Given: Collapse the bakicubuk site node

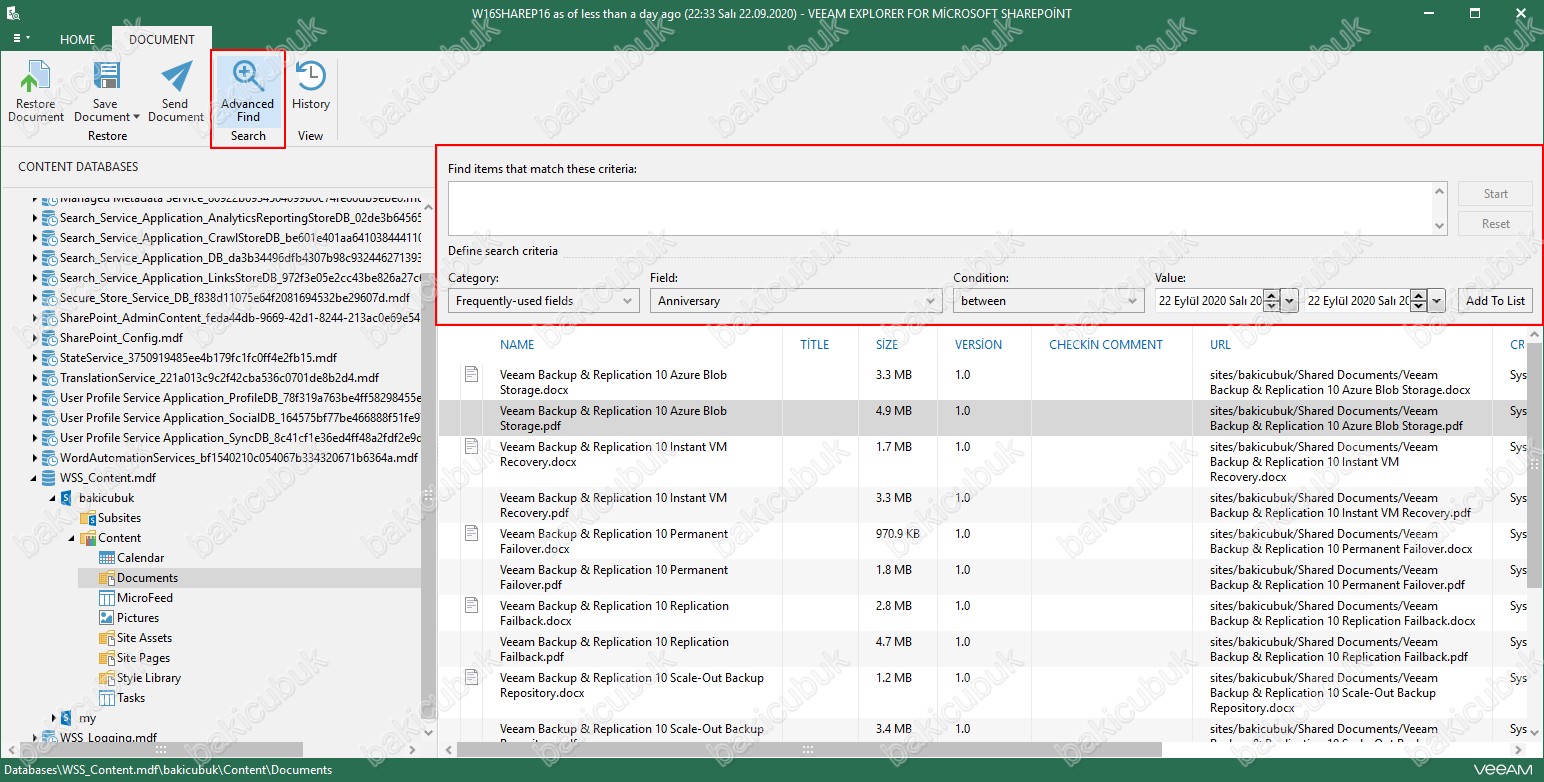Looking at the screenshot, I should tap(54, 498).
